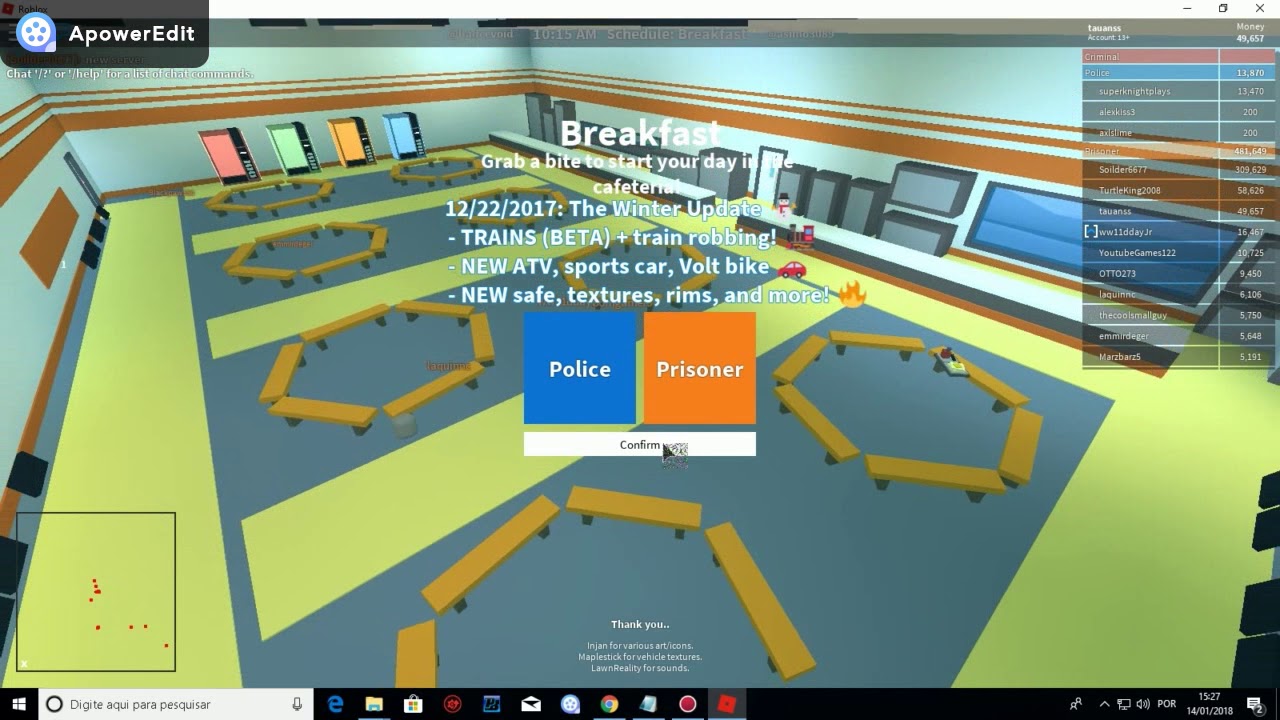
Task: Launch Microsoft Edge from the taskbar
Action: click(335, 704)
